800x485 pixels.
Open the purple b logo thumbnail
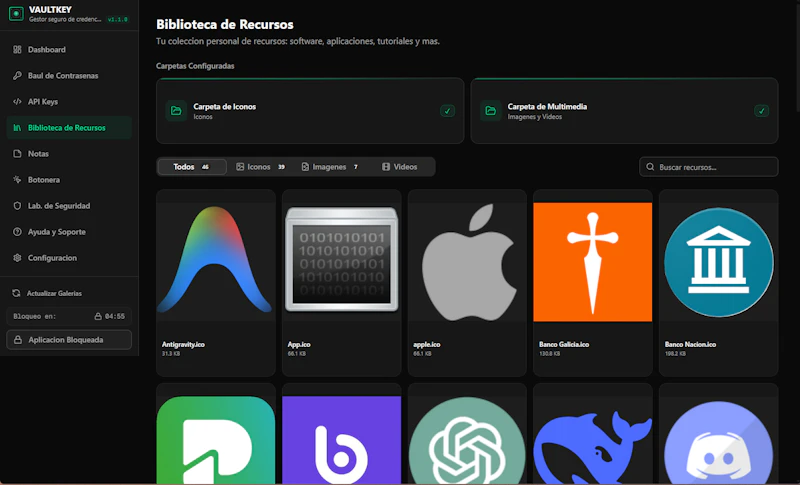[x=341, y=440]
